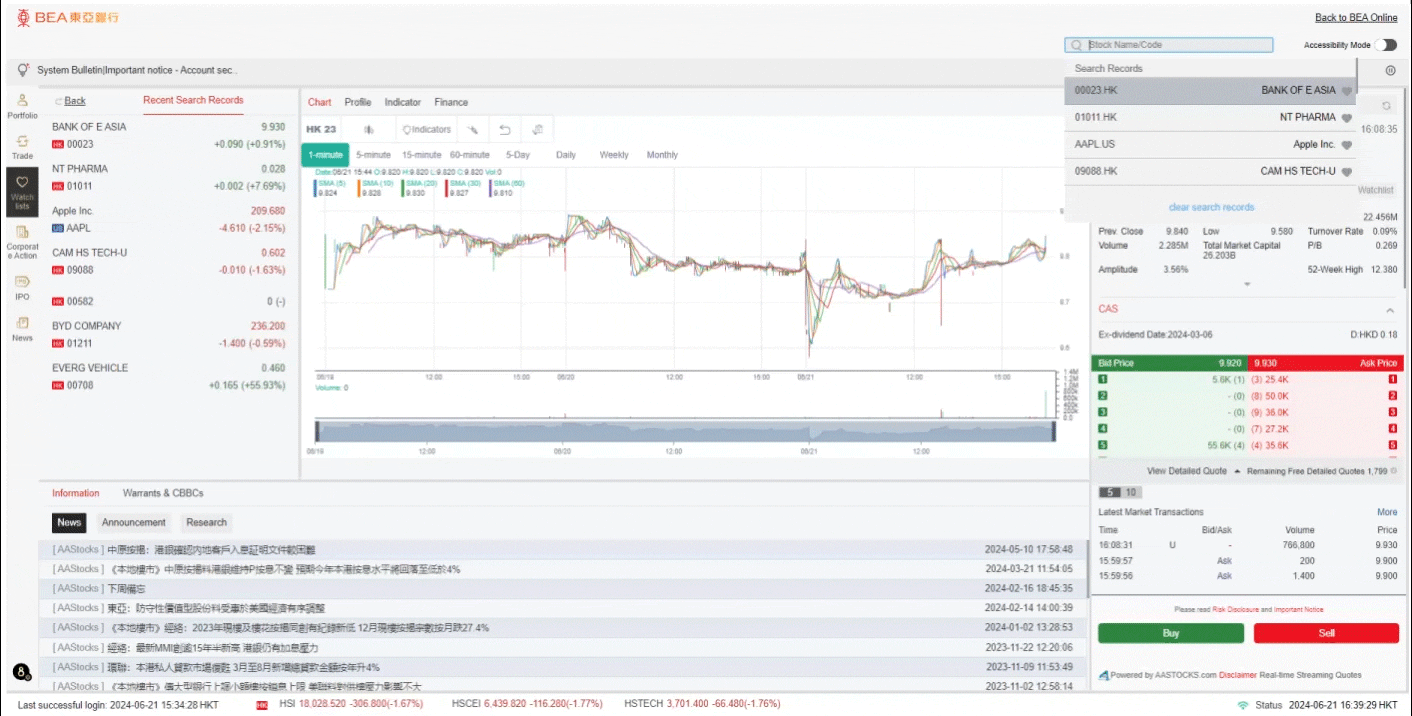Click the red Sell button

tap(1326, 633)
